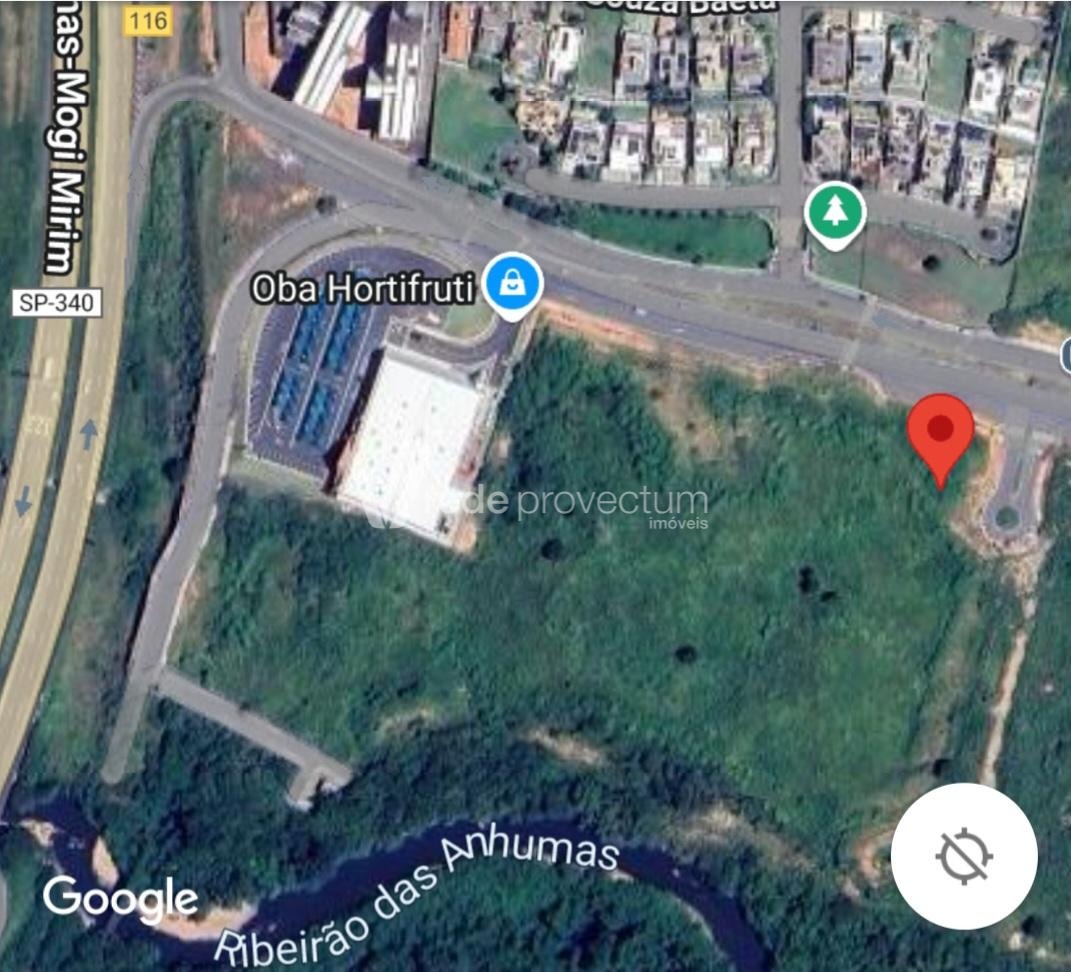The image size is (1071, 972).
Task: Select the white-roofed Oba Hortifruti building
Action: coord(410,444)
